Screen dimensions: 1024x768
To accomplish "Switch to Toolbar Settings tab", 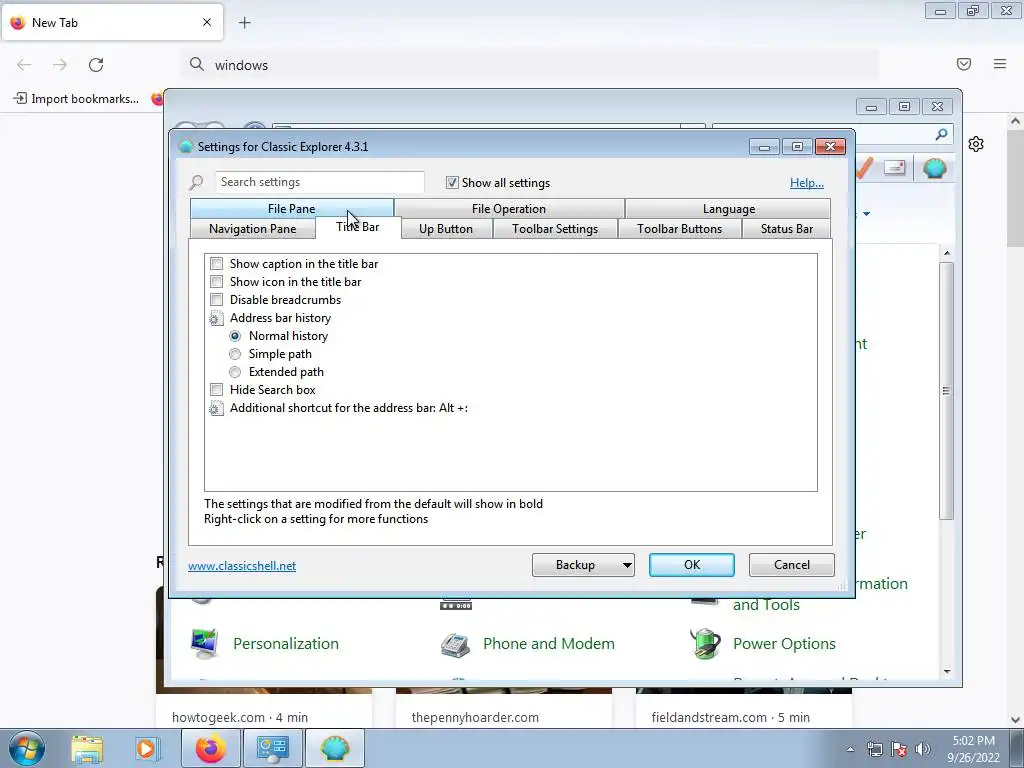I will click(x=555, y=229).
